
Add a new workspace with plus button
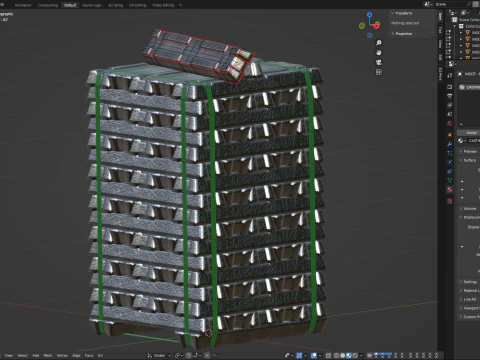[x=180, y=5]
